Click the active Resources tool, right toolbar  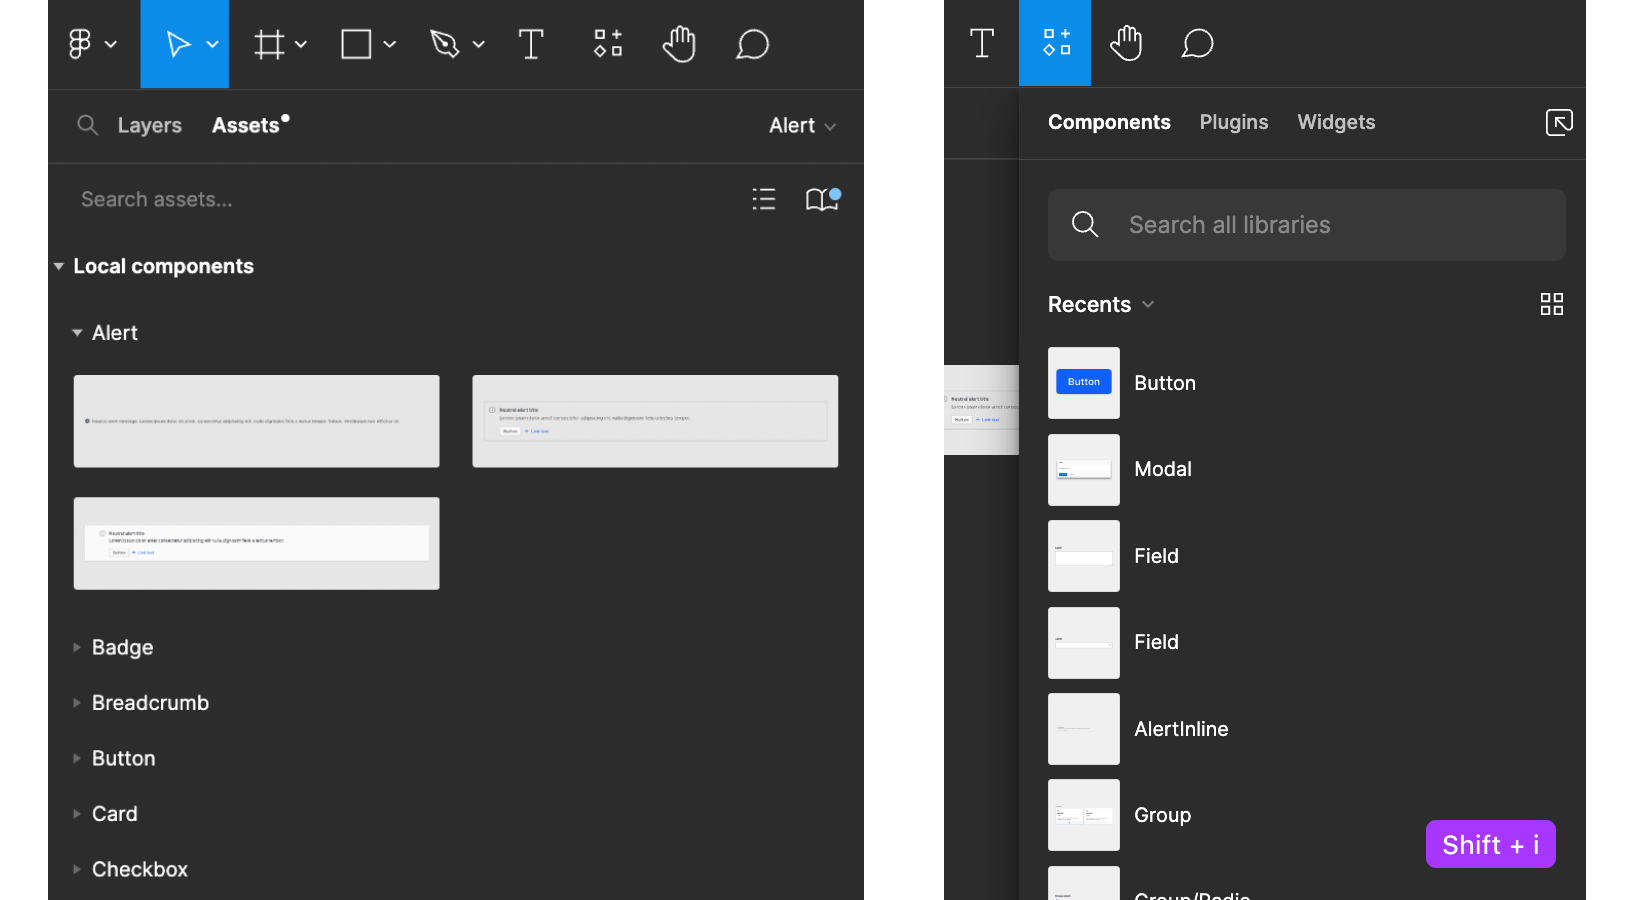click(1055, 43)
